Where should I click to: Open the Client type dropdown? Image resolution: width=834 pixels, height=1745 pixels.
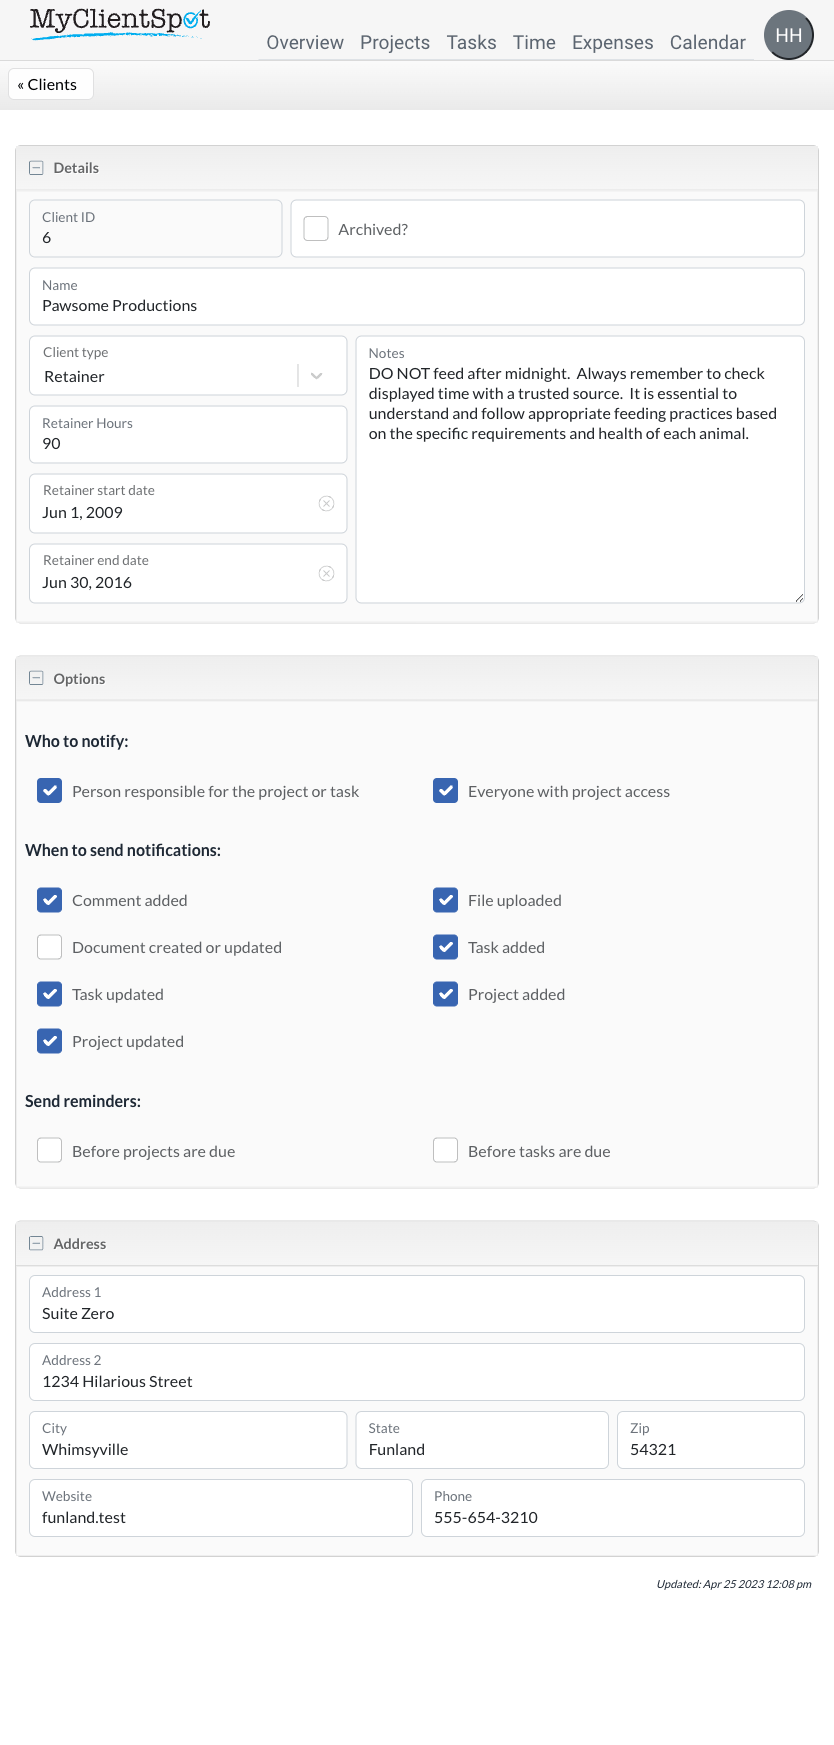pos(316,376)
